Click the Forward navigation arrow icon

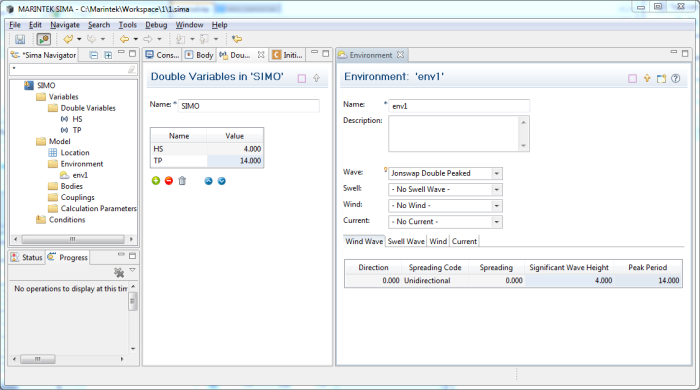148,39
